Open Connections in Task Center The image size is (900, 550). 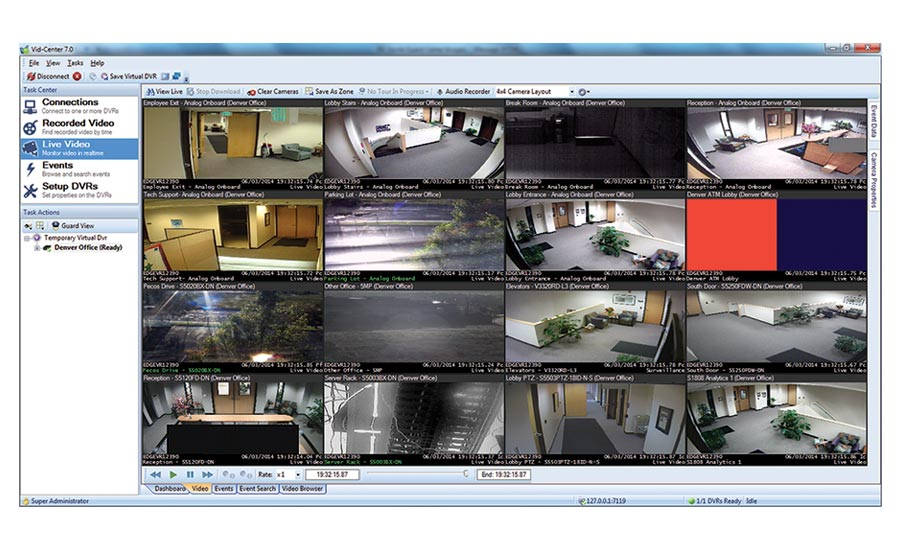coord(69,107)
